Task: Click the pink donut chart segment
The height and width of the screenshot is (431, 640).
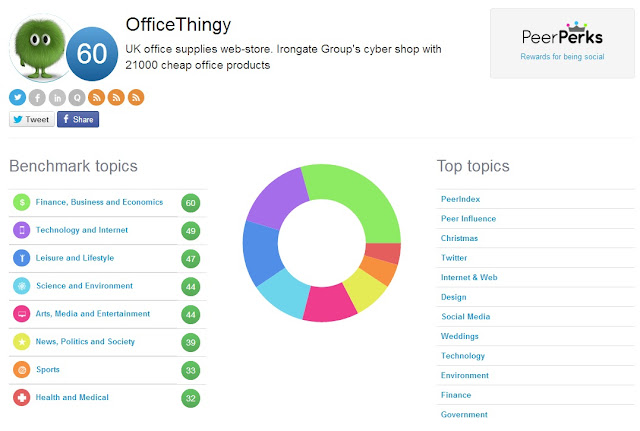Action: [329, 304]
